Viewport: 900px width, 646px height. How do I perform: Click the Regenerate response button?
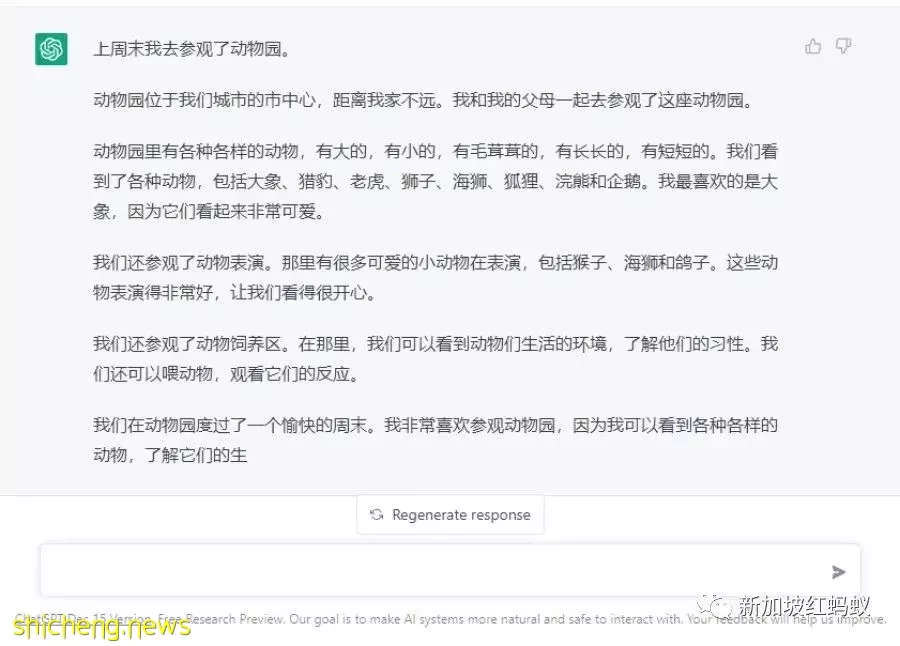tap(451, 515)
